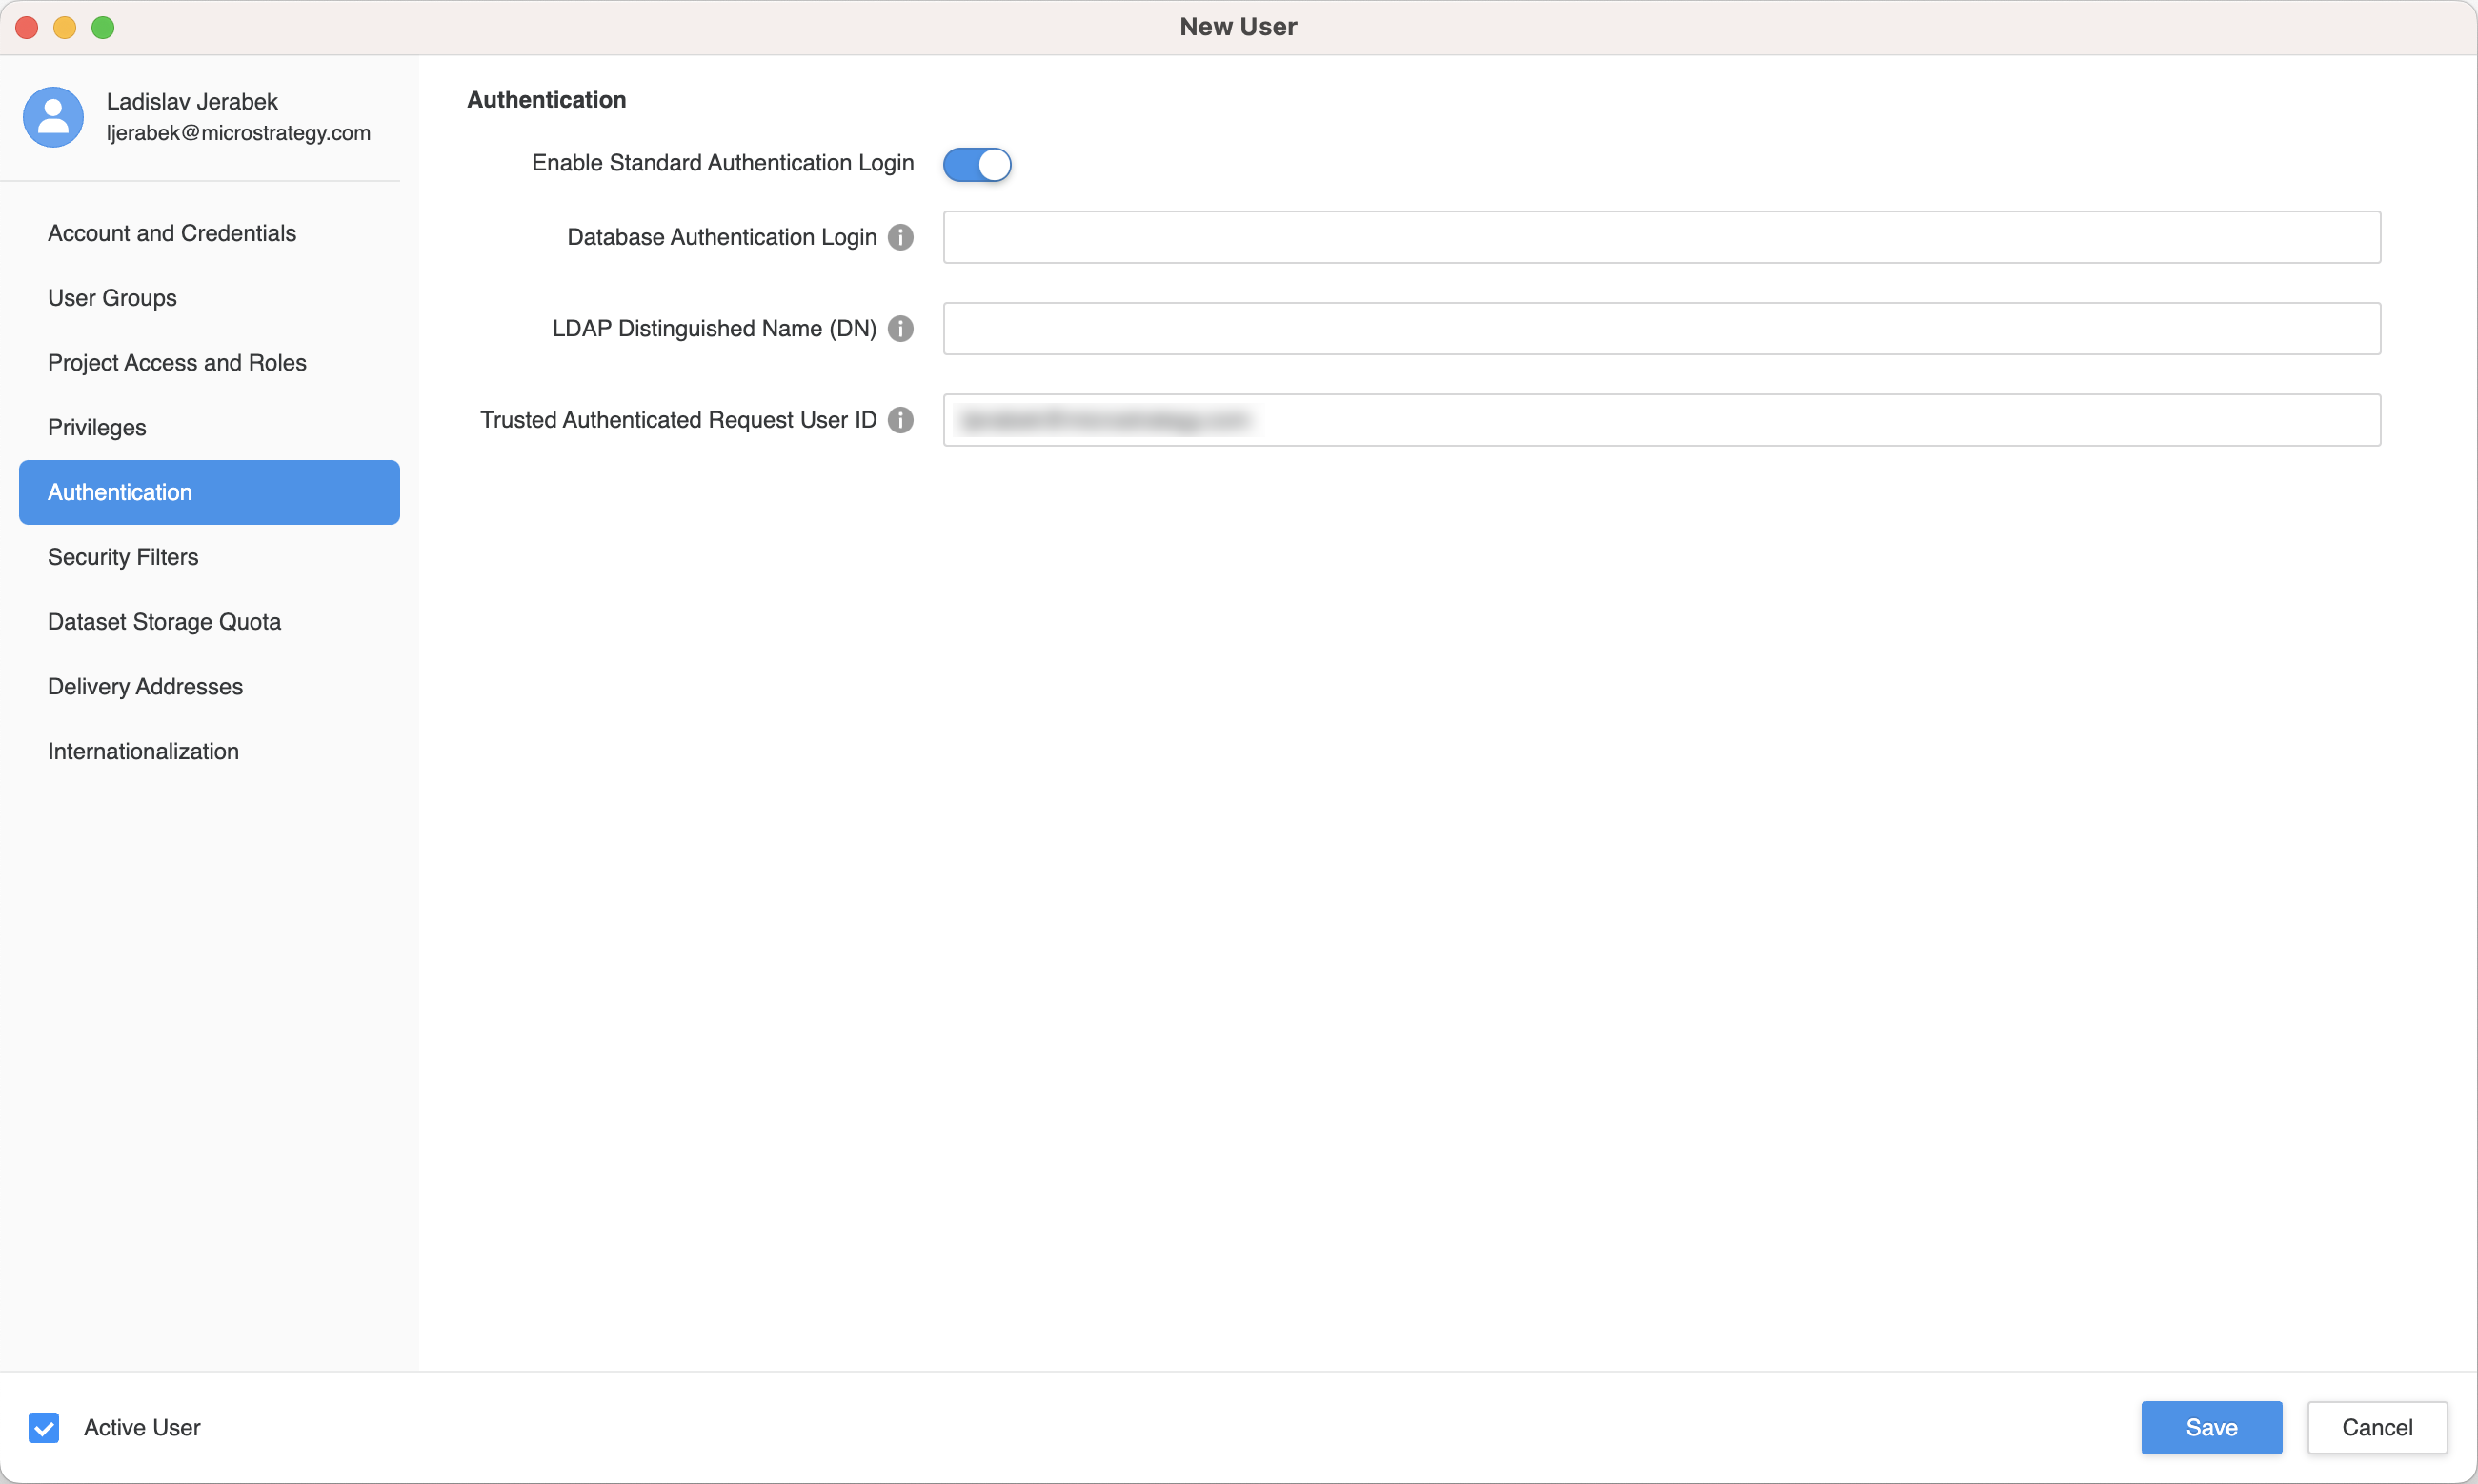Open Internationalization settings
This screenshot has width=2478, height=1484.
pos(143,752)
